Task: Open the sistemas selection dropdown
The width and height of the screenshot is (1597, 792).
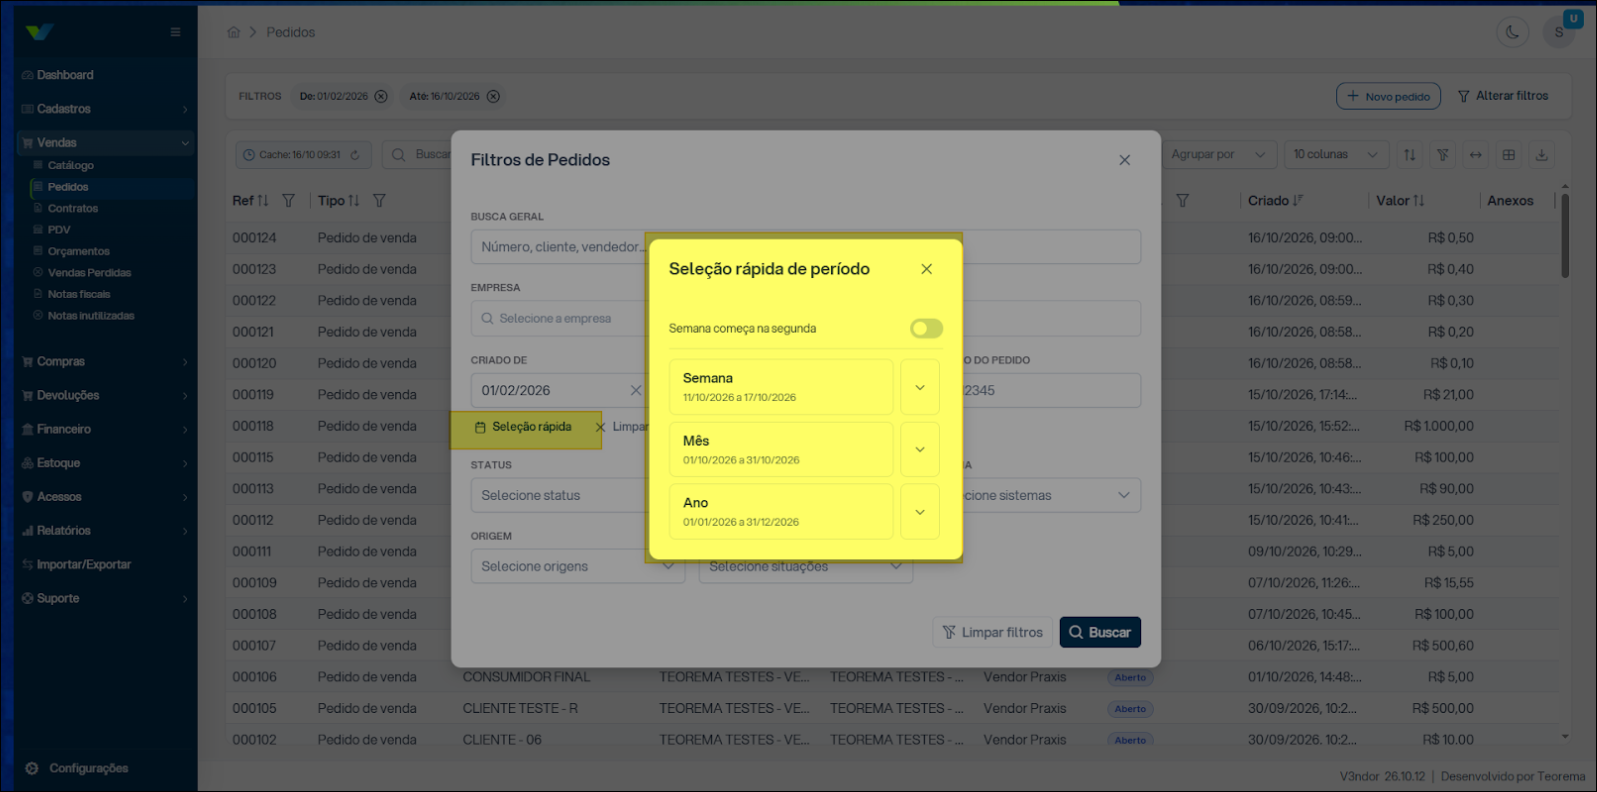Action: (1049, 495)
